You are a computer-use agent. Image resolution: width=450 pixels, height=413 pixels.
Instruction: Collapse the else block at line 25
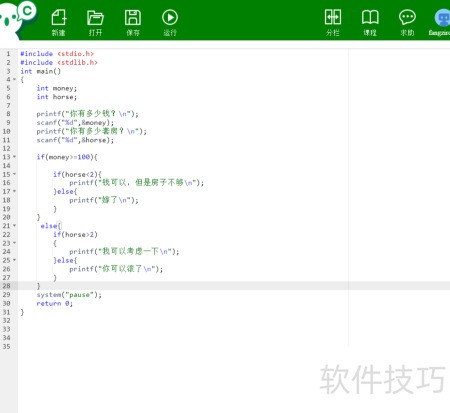pyautogui.click(x=14, y=260)
